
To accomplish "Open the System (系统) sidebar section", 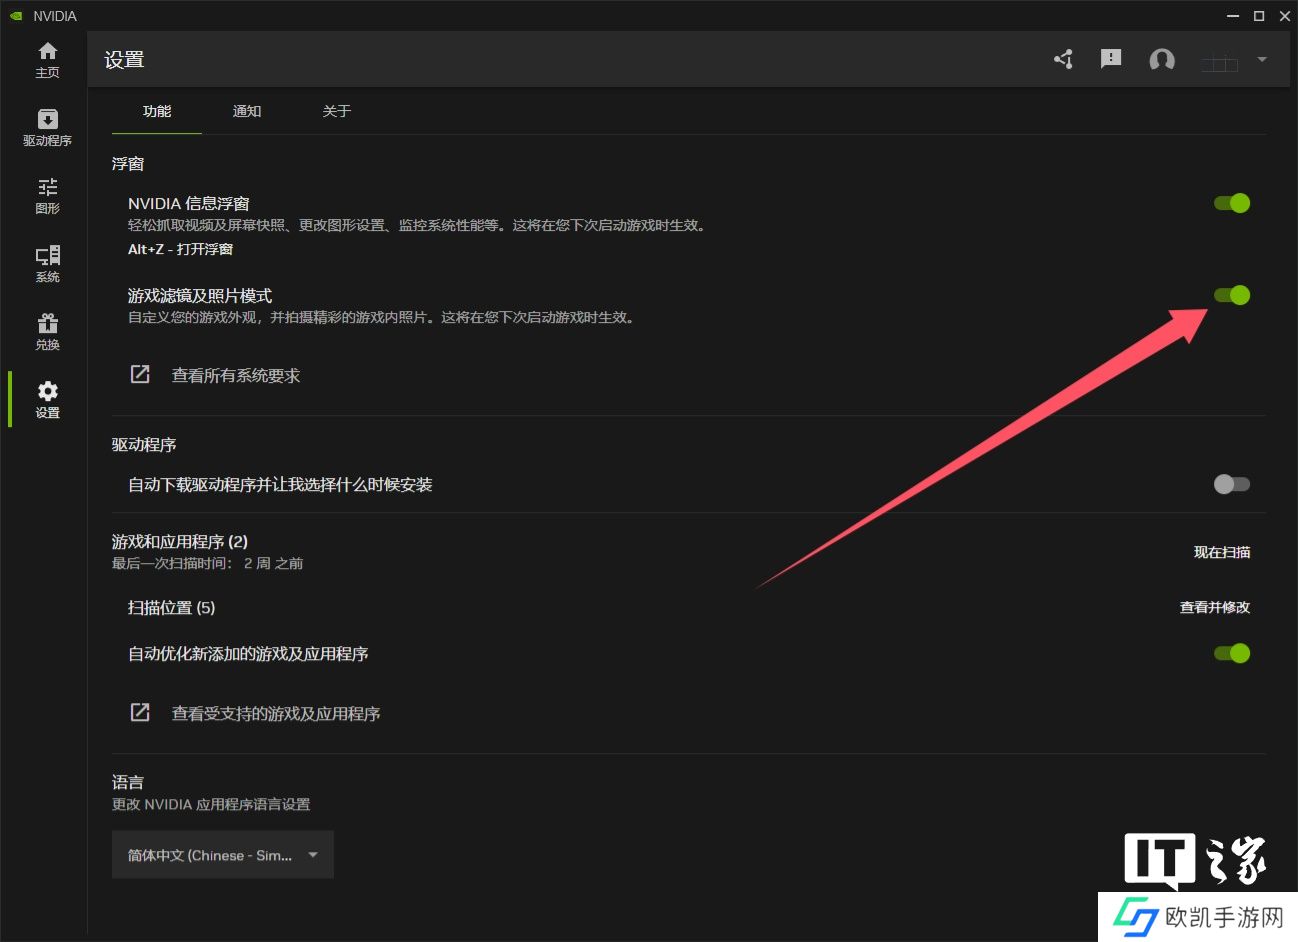I will pyautogui.click(x=47, y=263).
